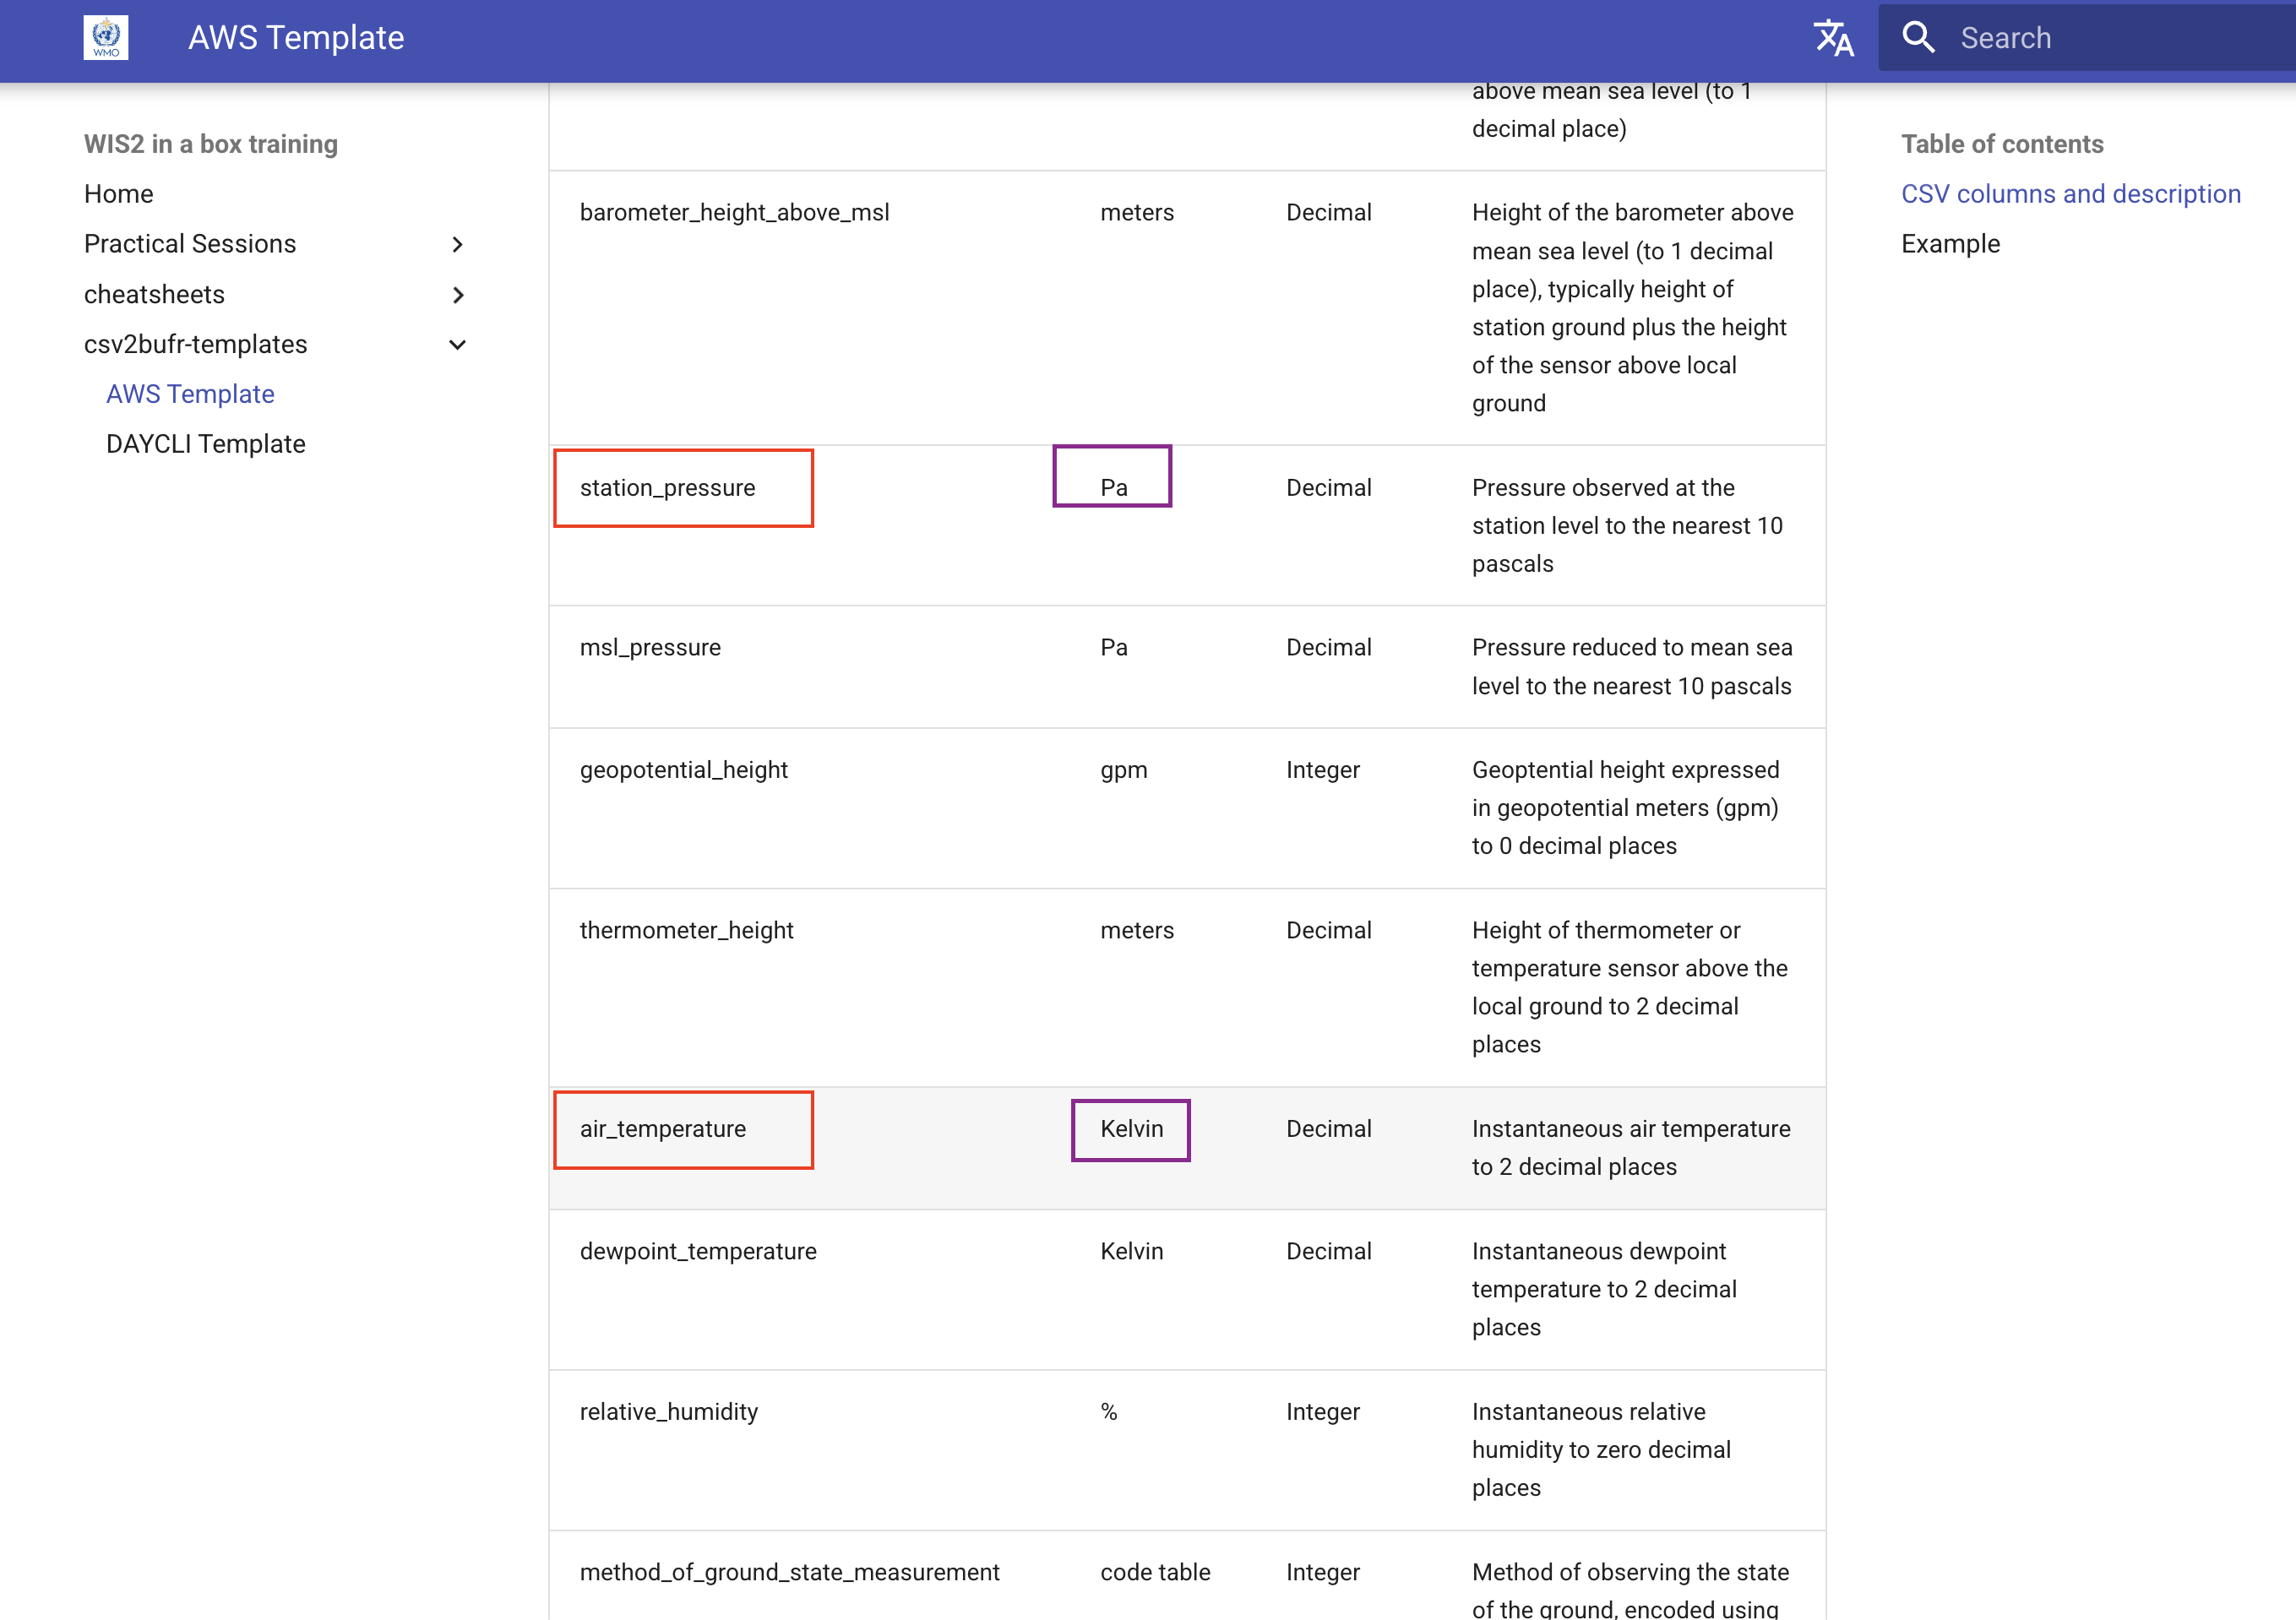Click Decimal type for air_temperature
The image size is (2296, 1620).
coord(1328,1129)
